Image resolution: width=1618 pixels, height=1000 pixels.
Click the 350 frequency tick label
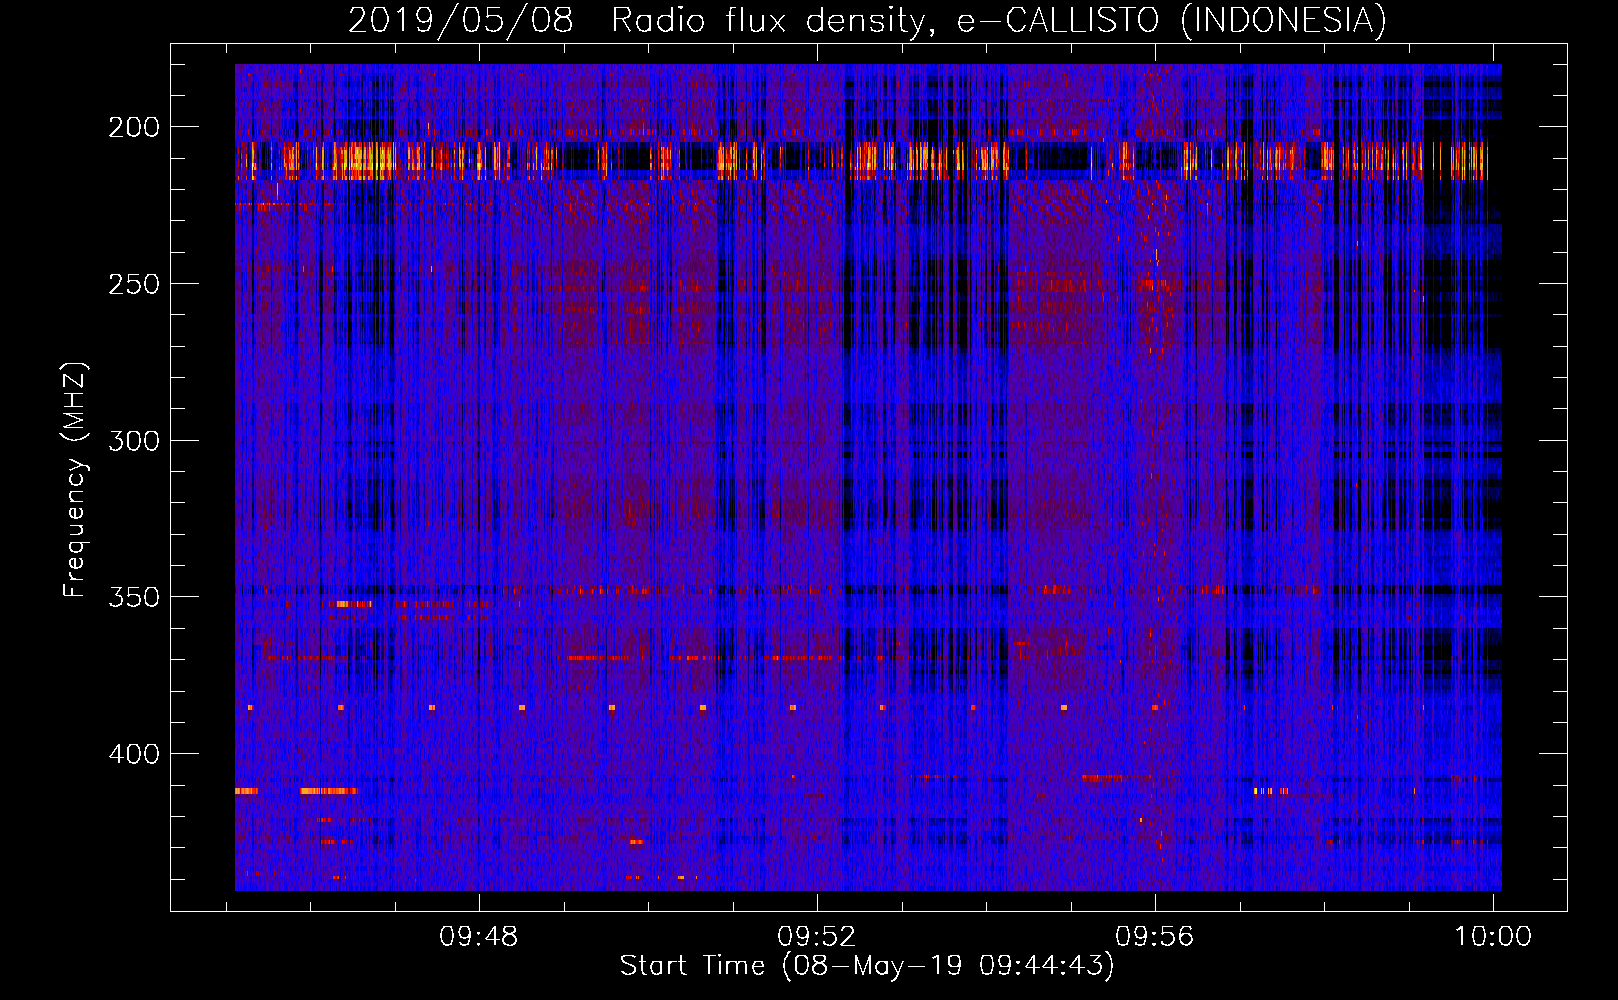click(x=134, y=597)
